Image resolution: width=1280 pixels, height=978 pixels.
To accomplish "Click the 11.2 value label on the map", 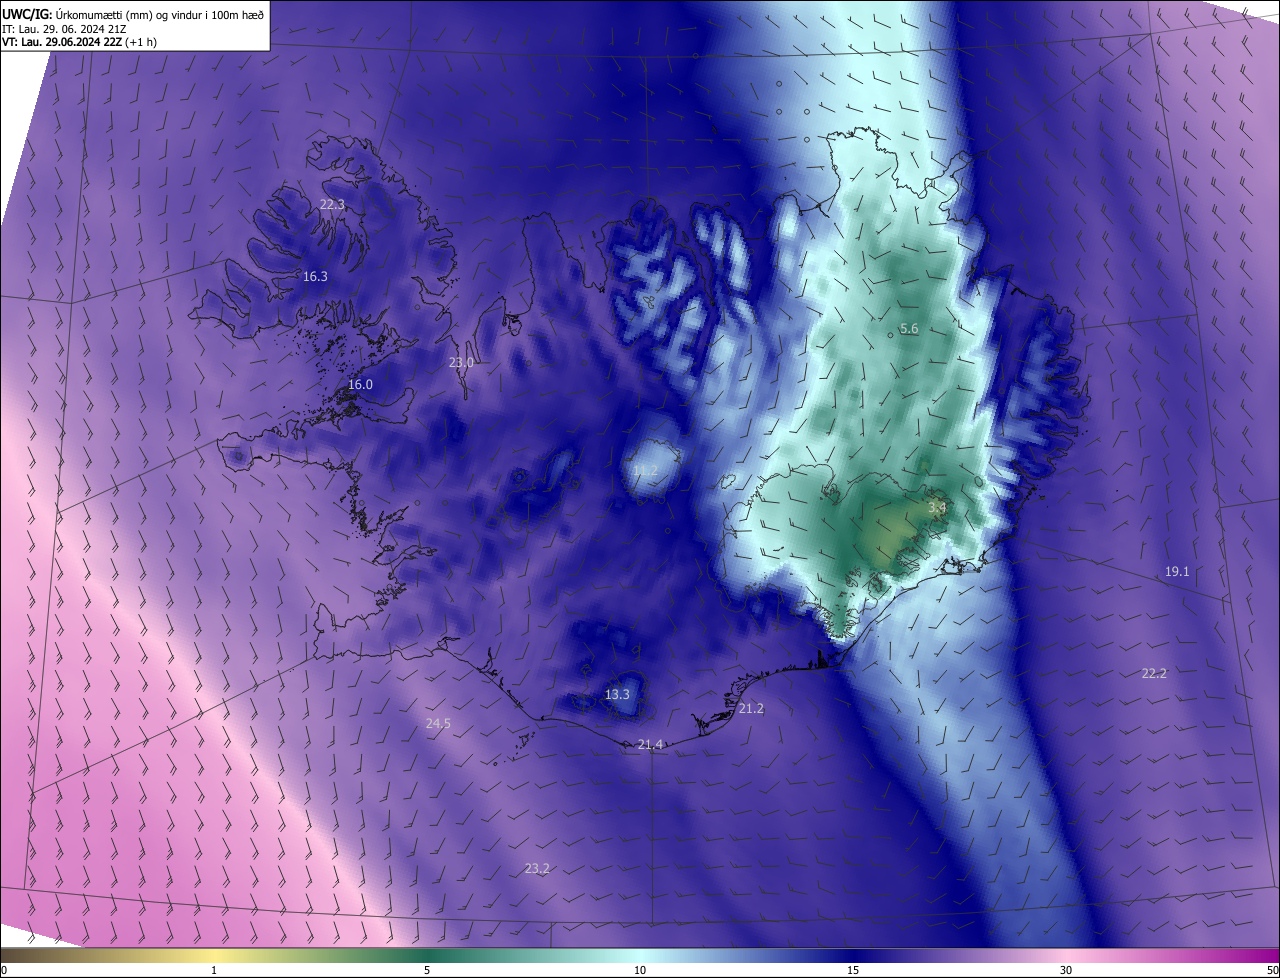I will point(646,470).
